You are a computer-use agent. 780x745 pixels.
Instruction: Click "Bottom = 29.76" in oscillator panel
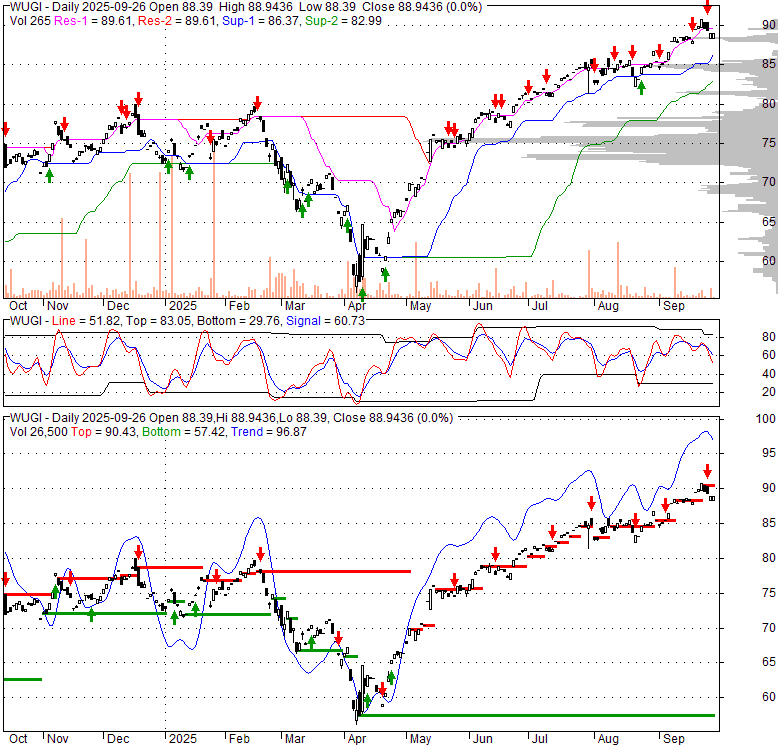pyautogui.click(x=238, y=321)
